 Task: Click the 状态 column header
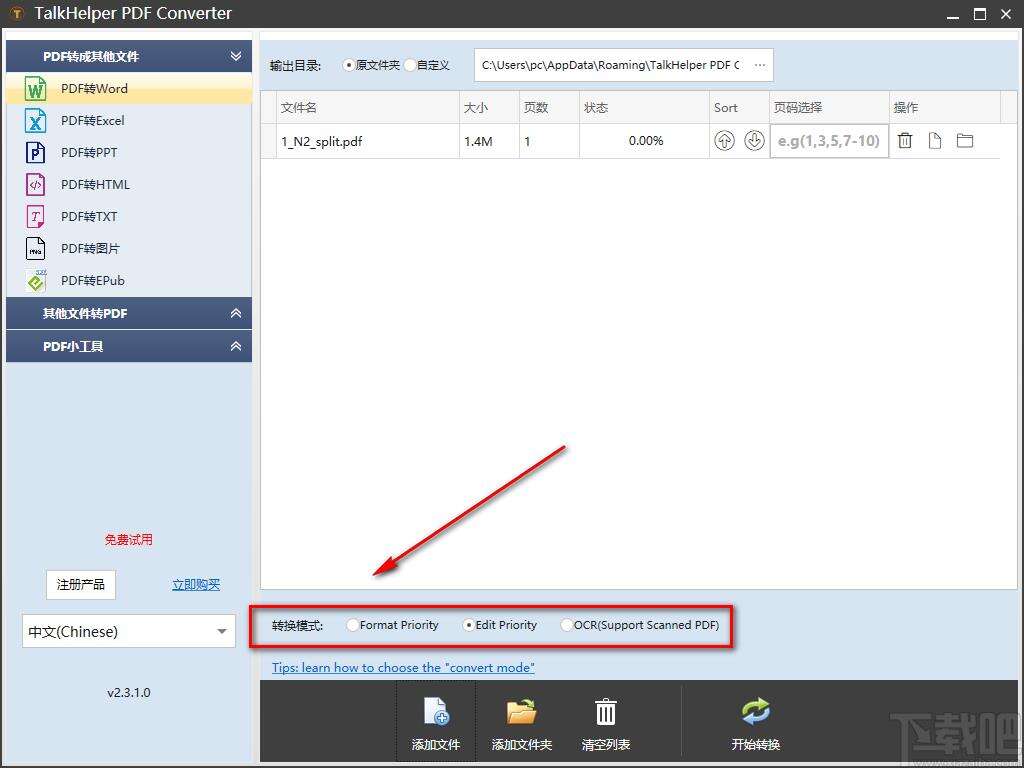(645, 107)
